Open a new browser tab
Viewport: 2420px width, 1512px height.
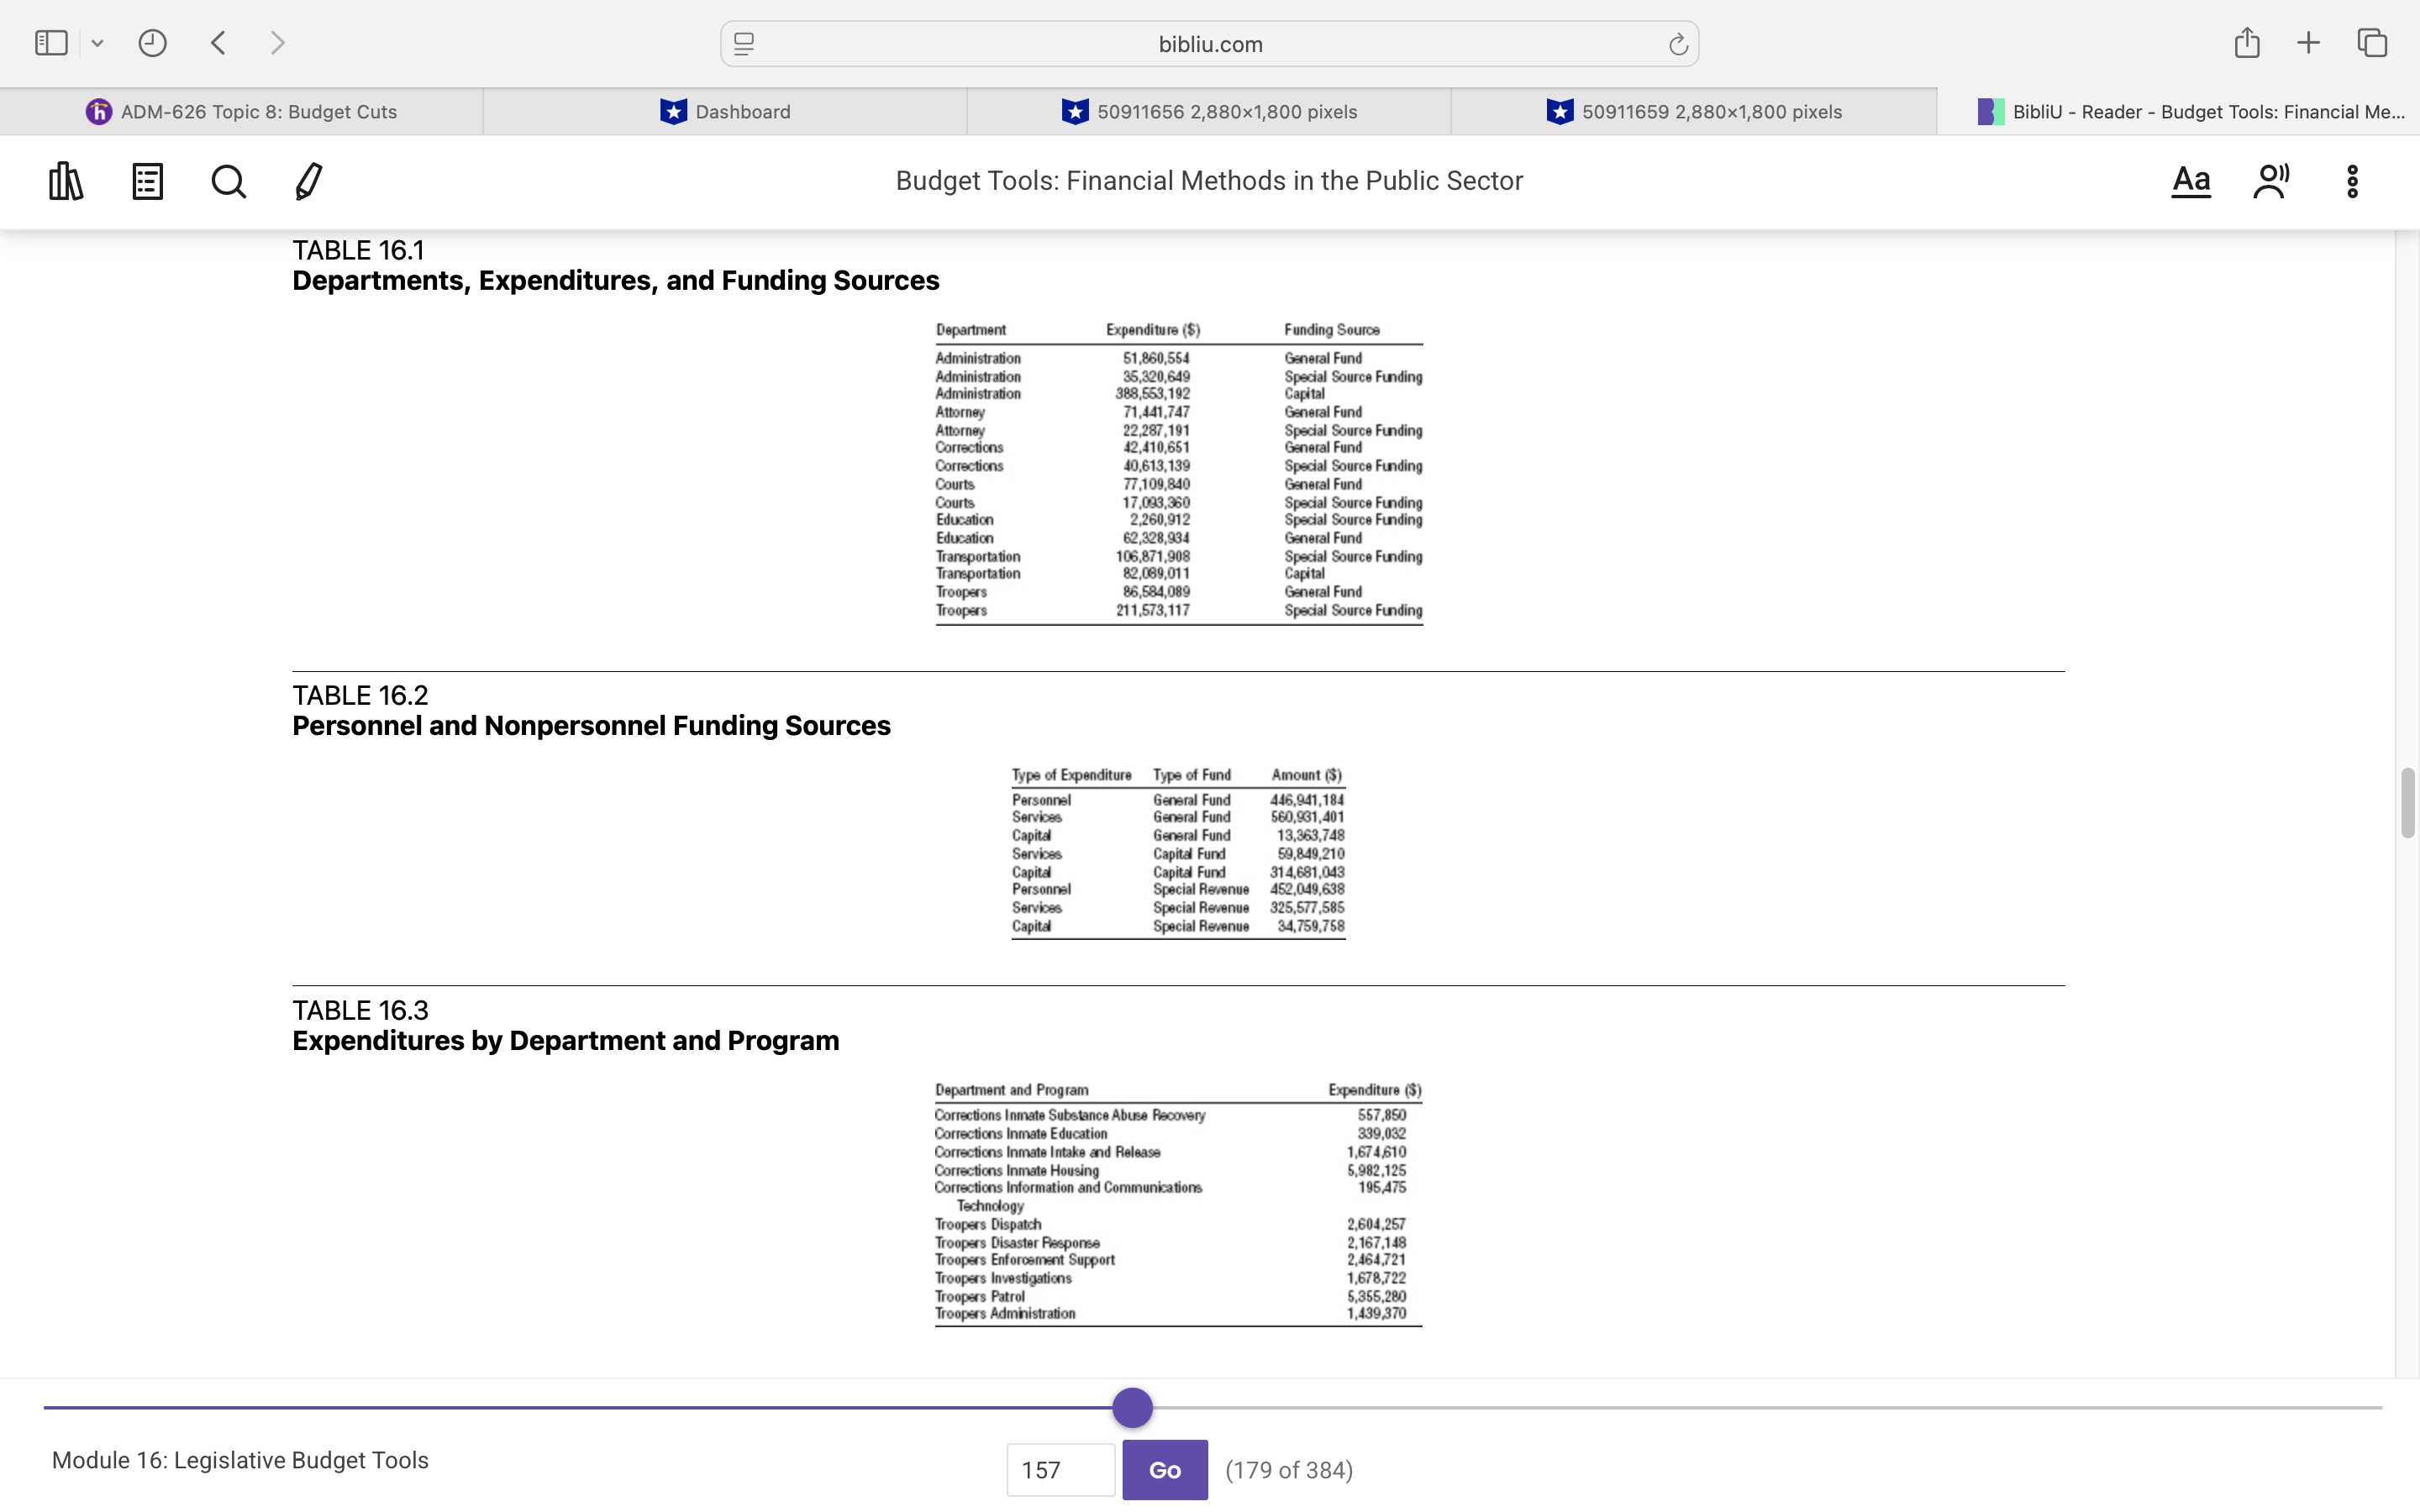[2309, 42]
